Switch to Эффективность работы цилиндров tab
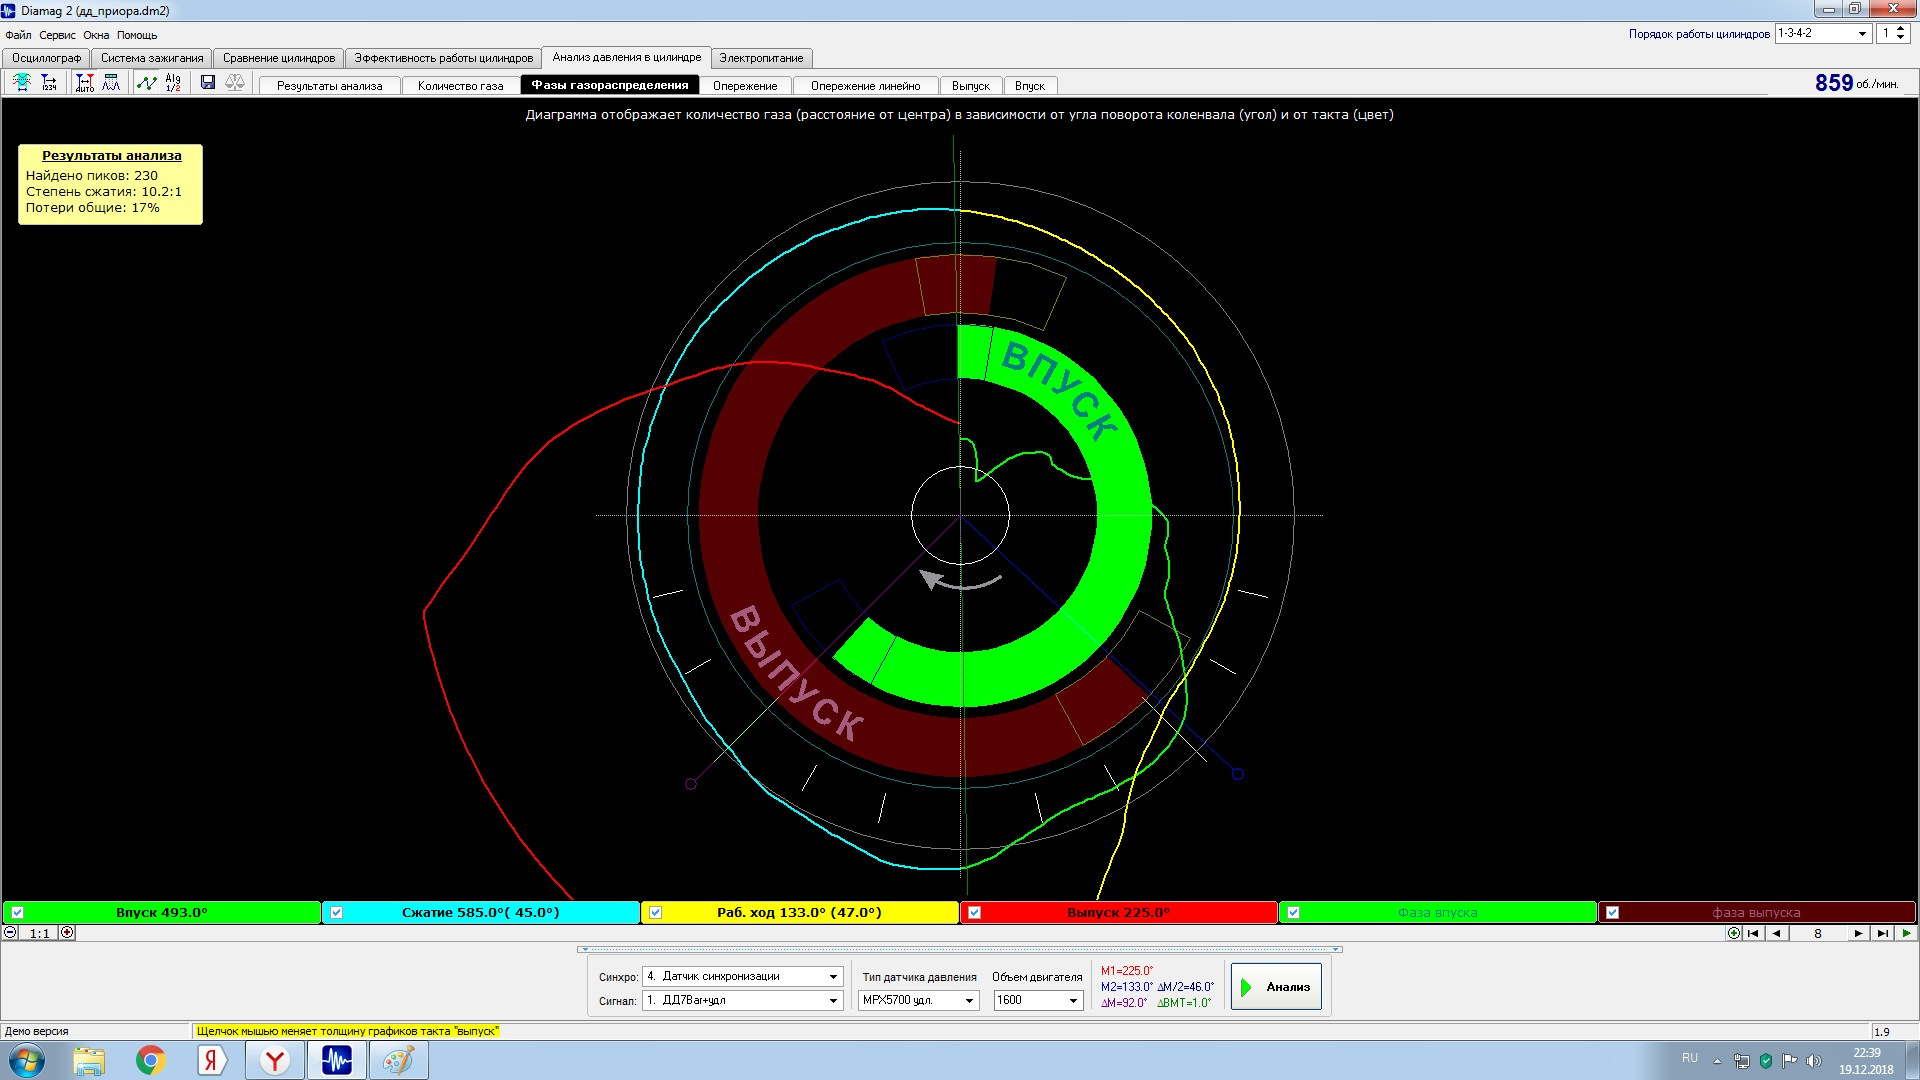1920x1080 pixels. (444, 58)
